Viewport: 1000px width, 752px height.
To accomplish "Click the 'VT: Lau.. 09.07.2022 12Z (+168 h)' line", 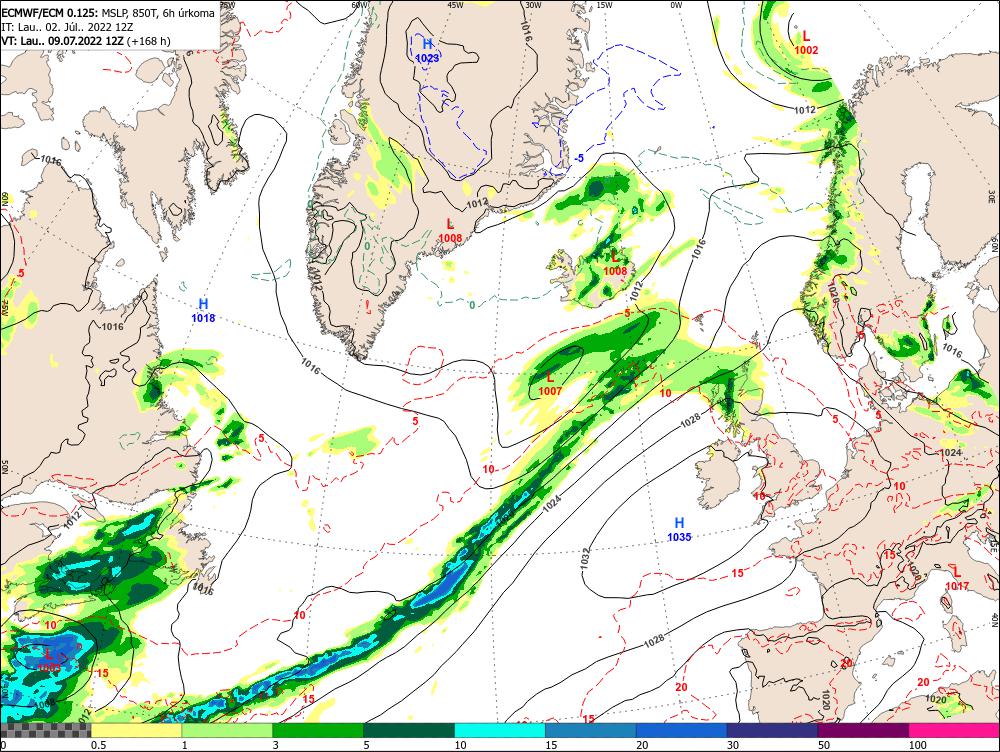I will (86, 41).
